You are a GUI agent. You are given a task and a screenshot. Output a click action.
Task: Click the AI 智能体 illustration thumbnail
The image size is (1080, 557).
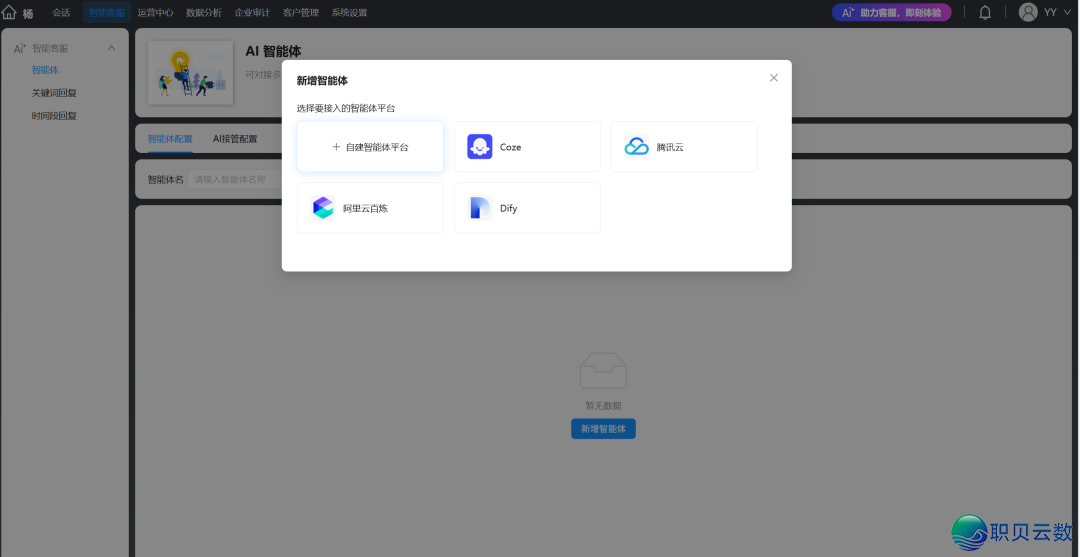point(190,73)
